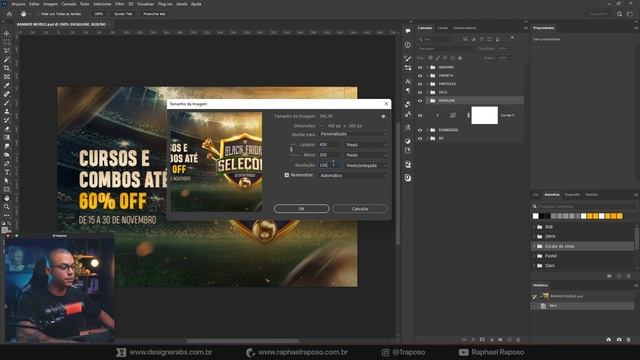Screen dimensions: 640x360
Task: Select the Abrir history state
Action: pyautogui.click(x=583, y=306)
